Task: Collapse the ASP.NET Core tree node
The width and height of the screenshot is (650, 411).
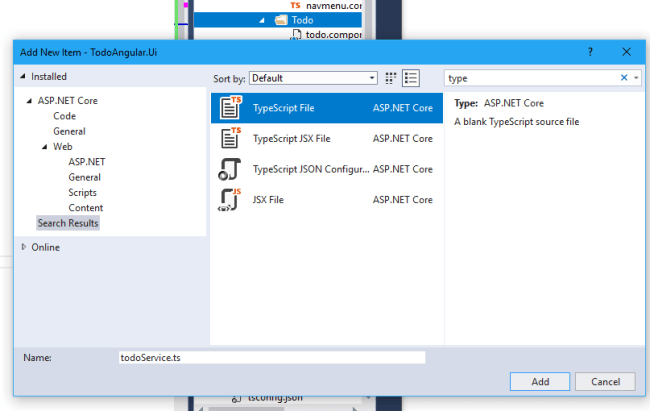Action: (29, 101)
